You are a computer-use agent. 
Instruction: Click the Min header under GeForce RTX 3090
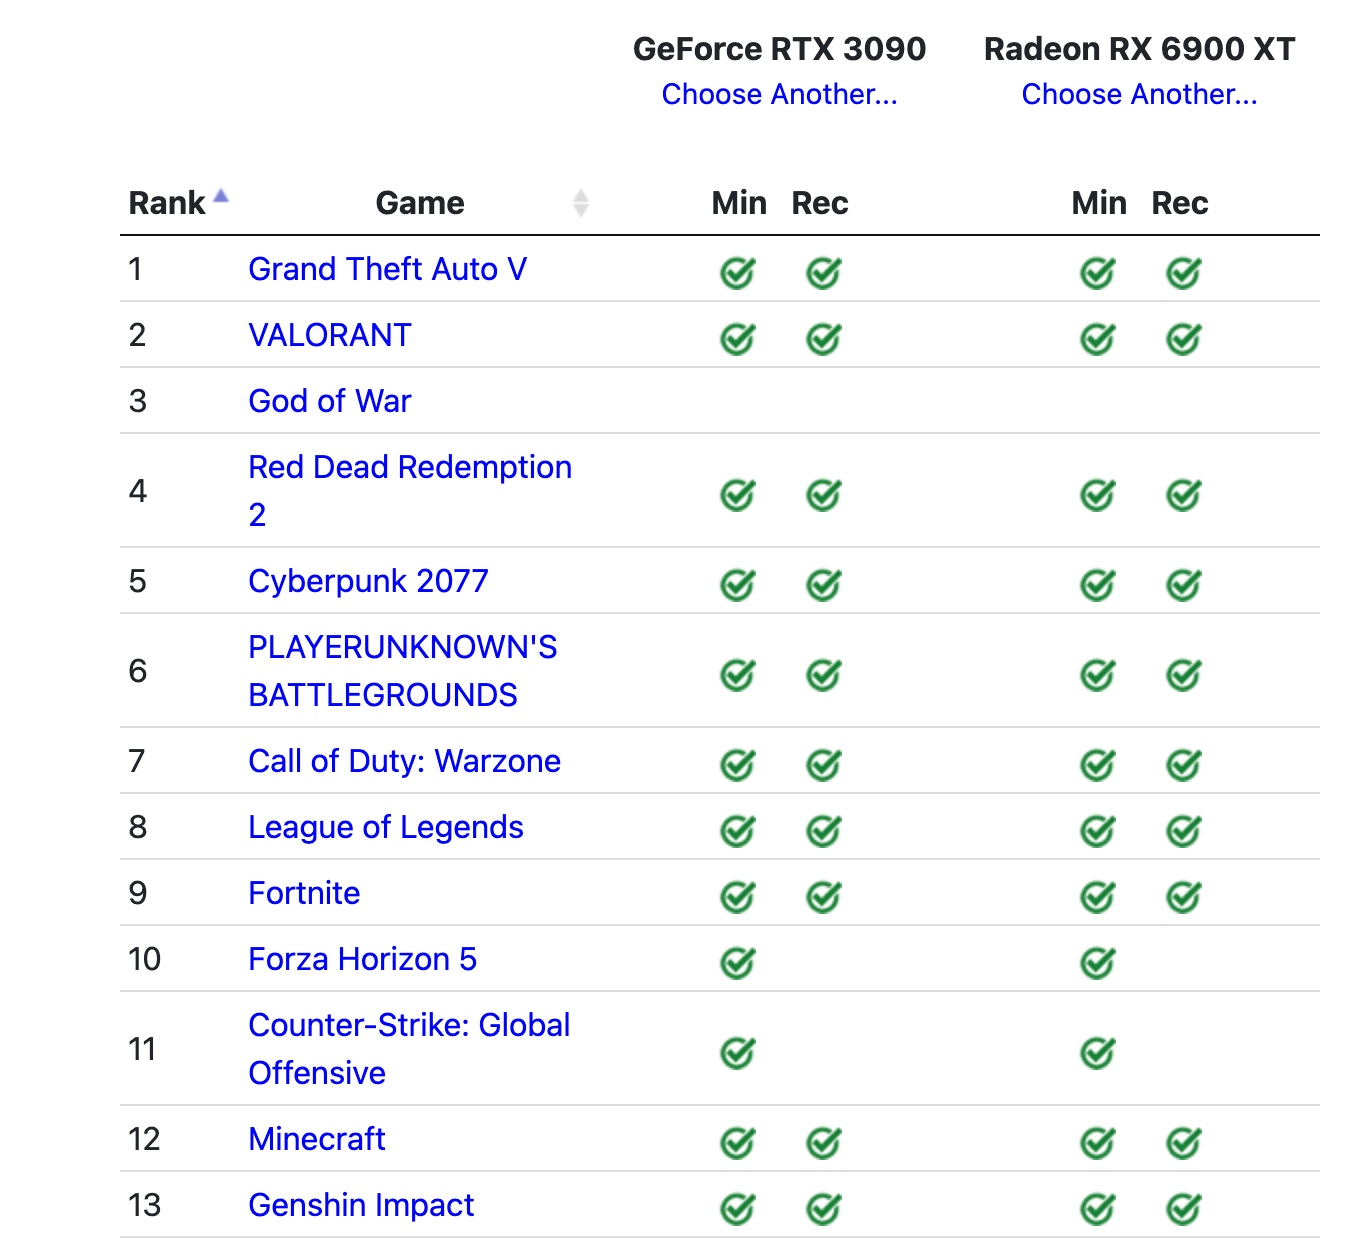click(x=739, y=203)
